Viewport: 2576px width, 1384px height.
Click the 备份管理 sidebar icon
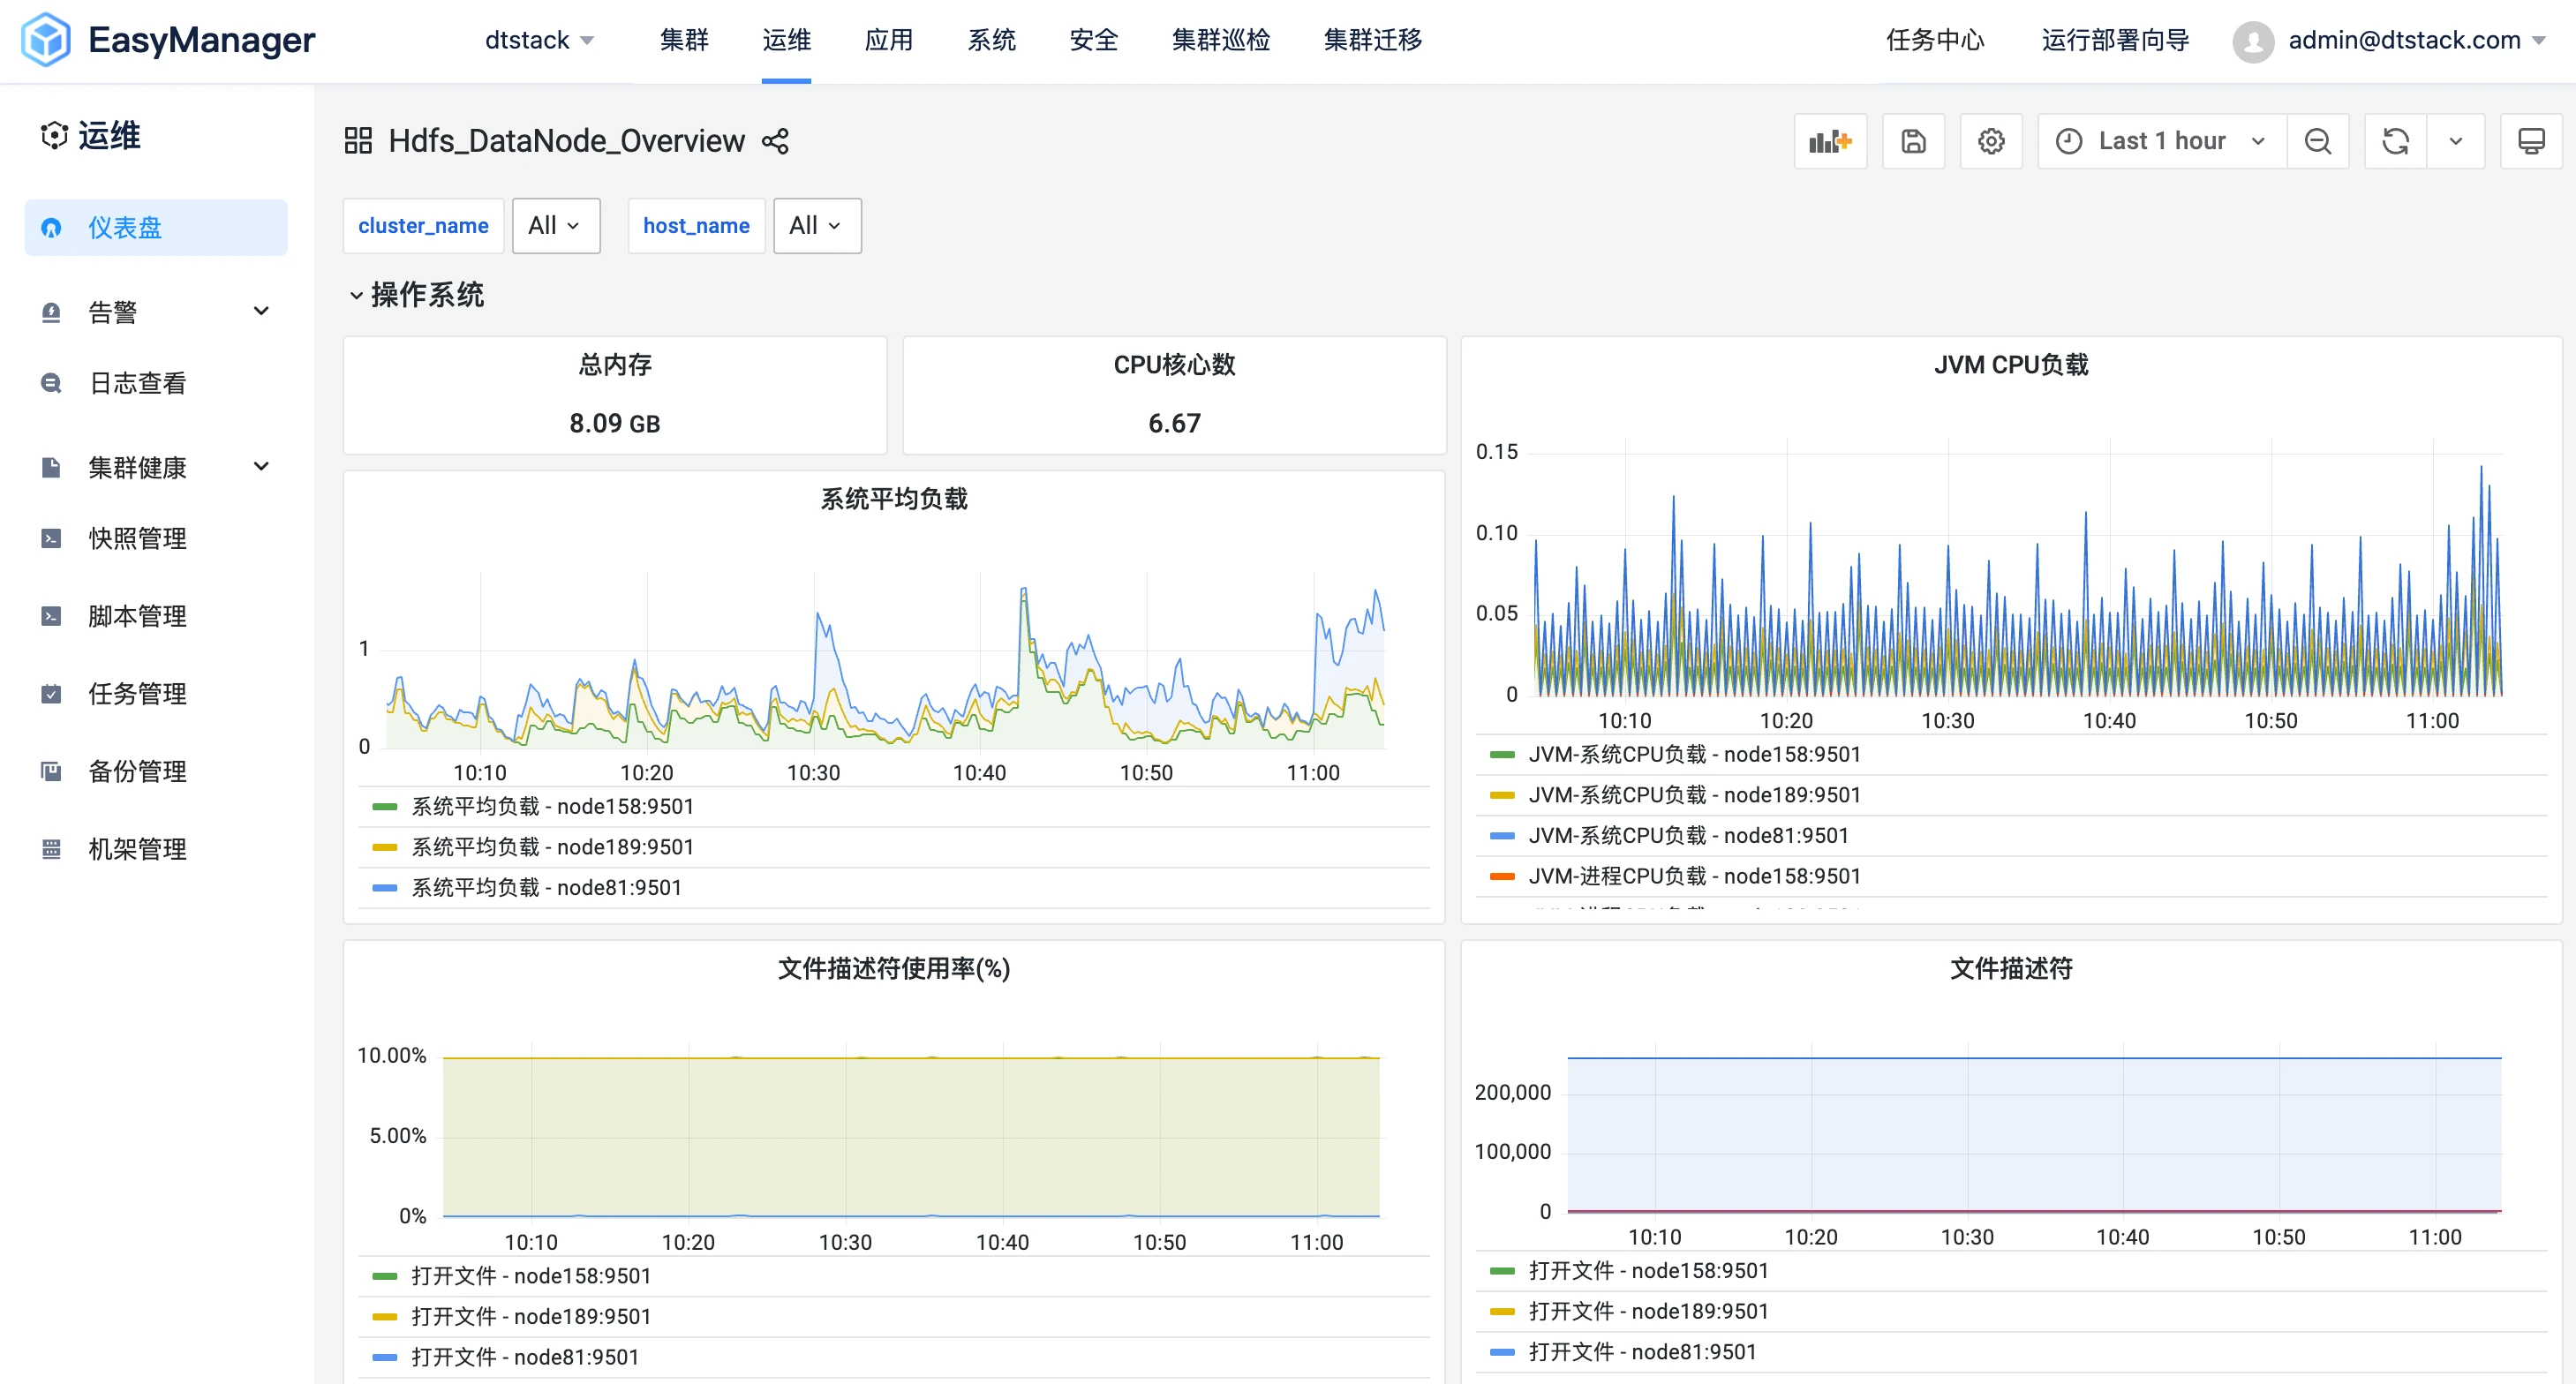(x=51, y=771)
